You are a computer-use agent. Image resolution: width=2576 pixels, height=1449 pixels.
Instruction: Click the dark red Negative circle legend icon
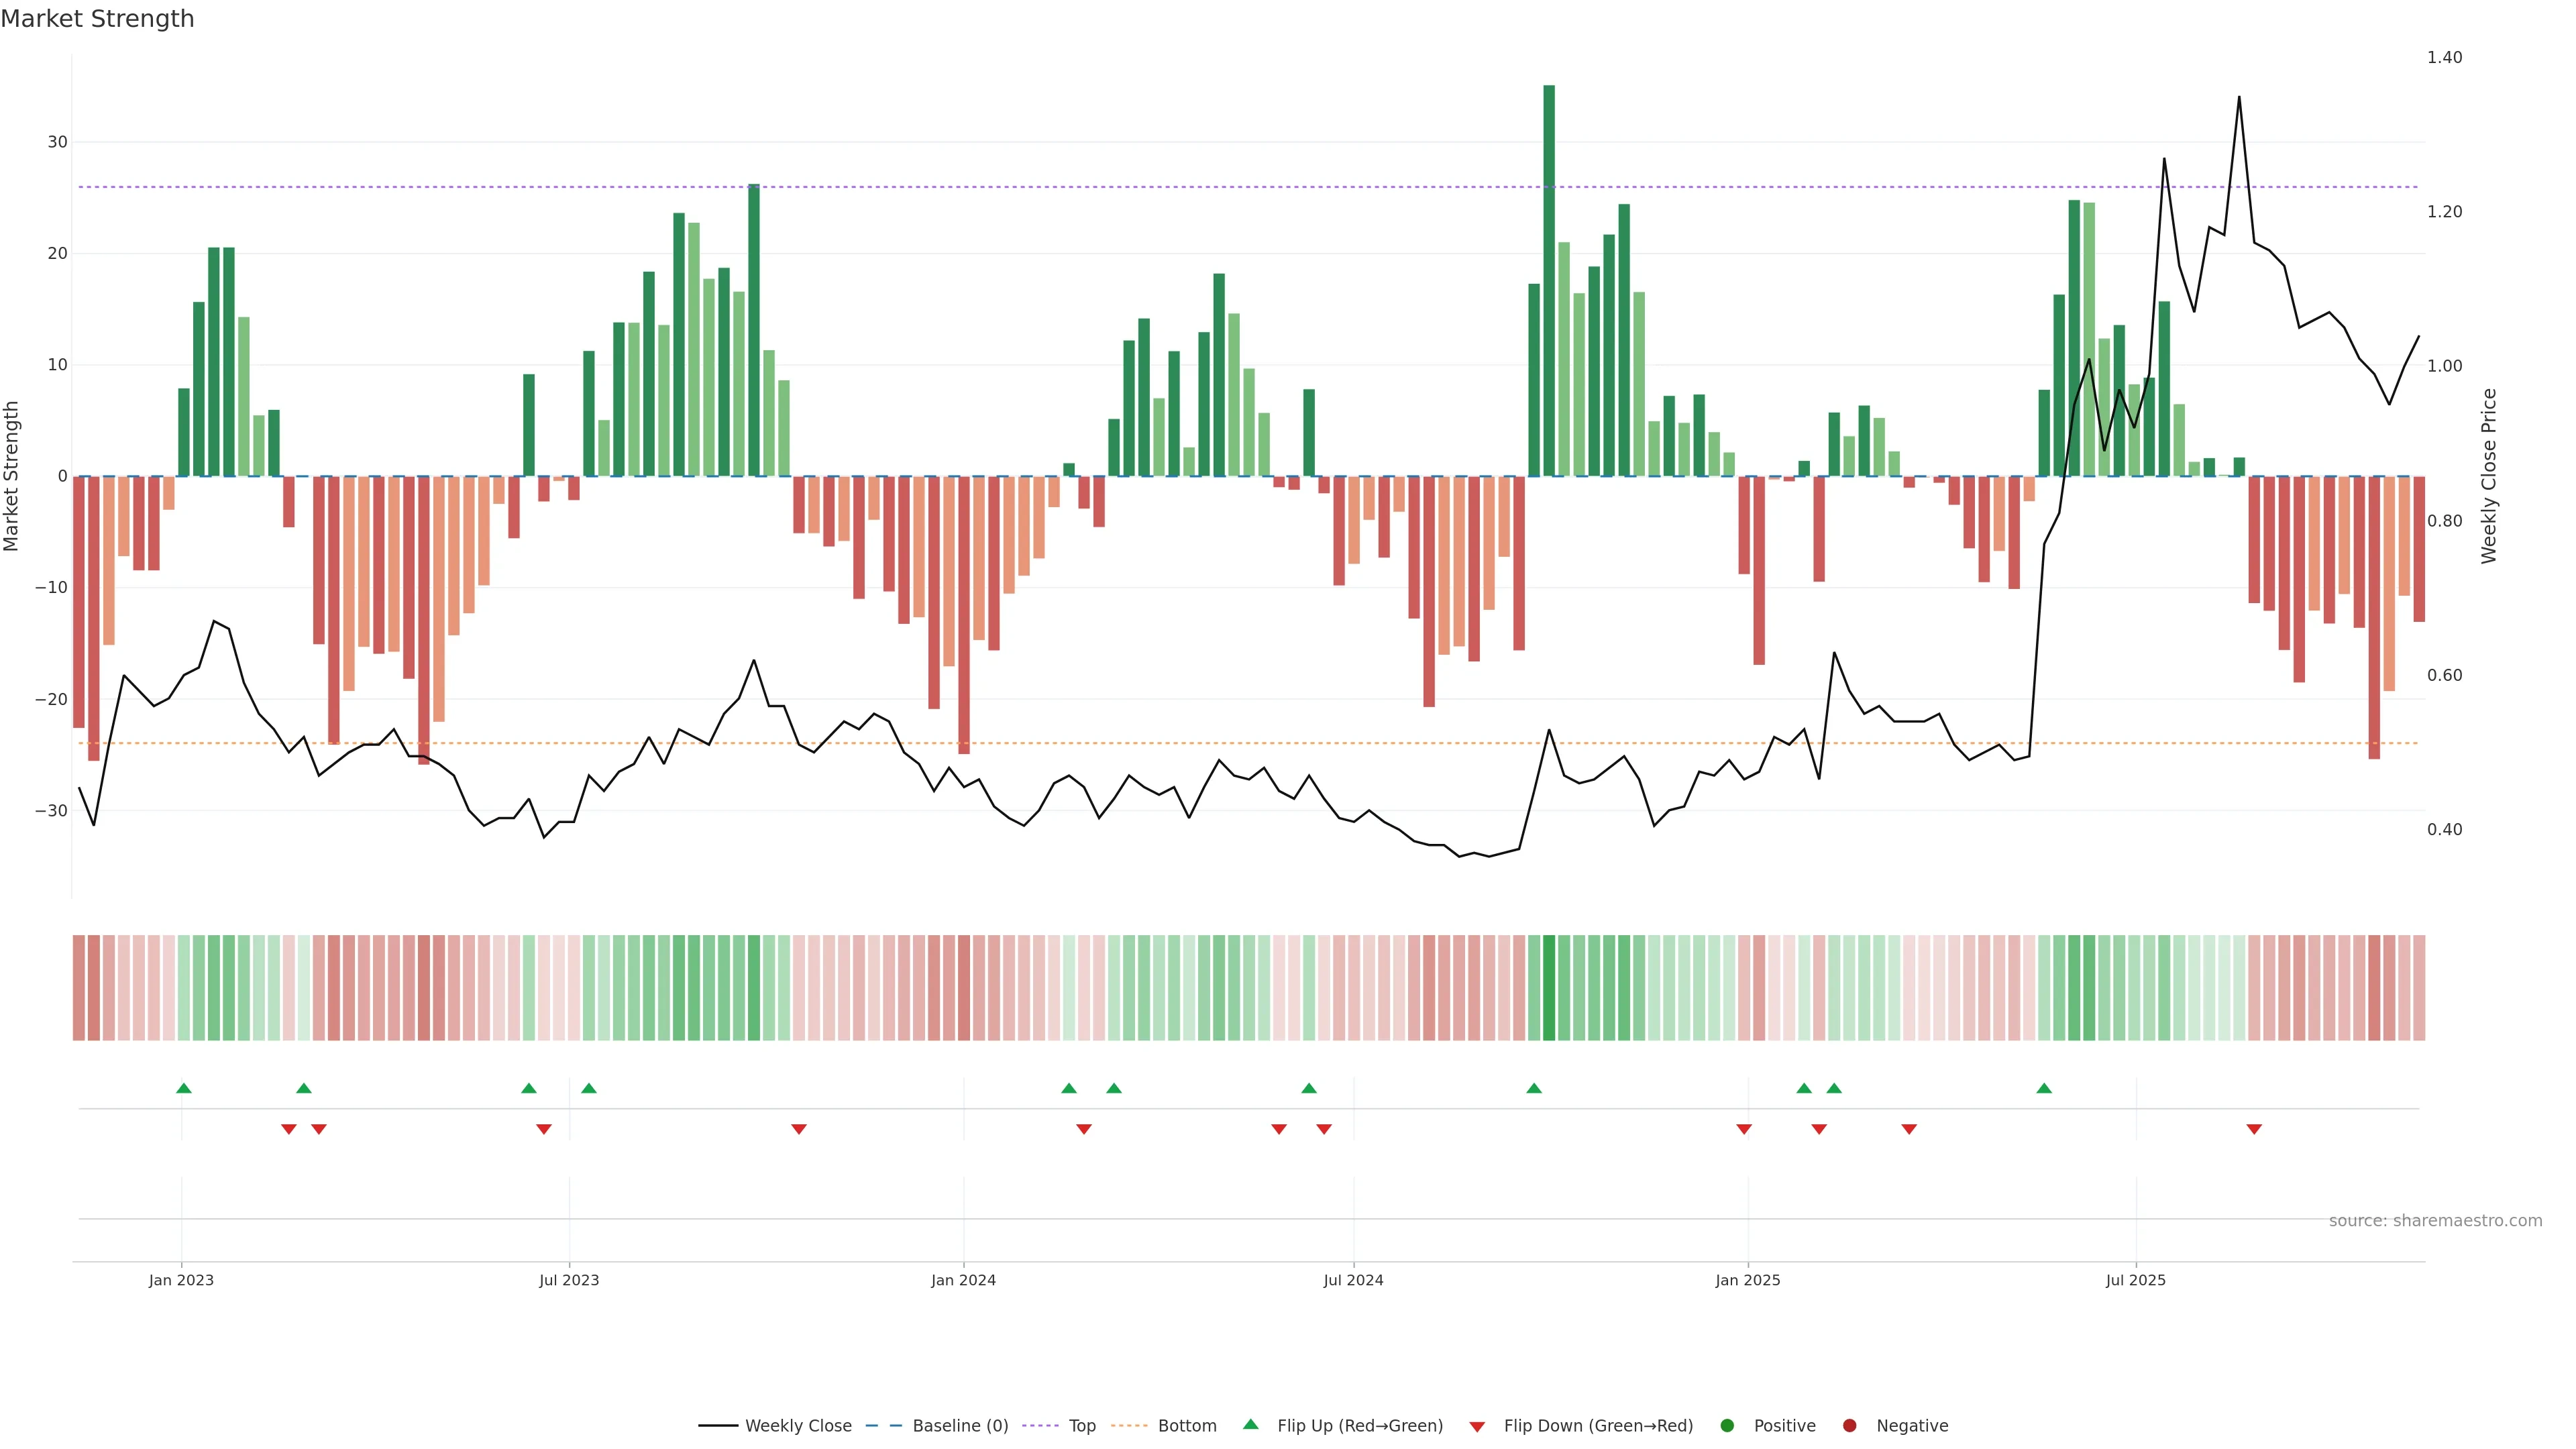(x=1849, y=1426)
